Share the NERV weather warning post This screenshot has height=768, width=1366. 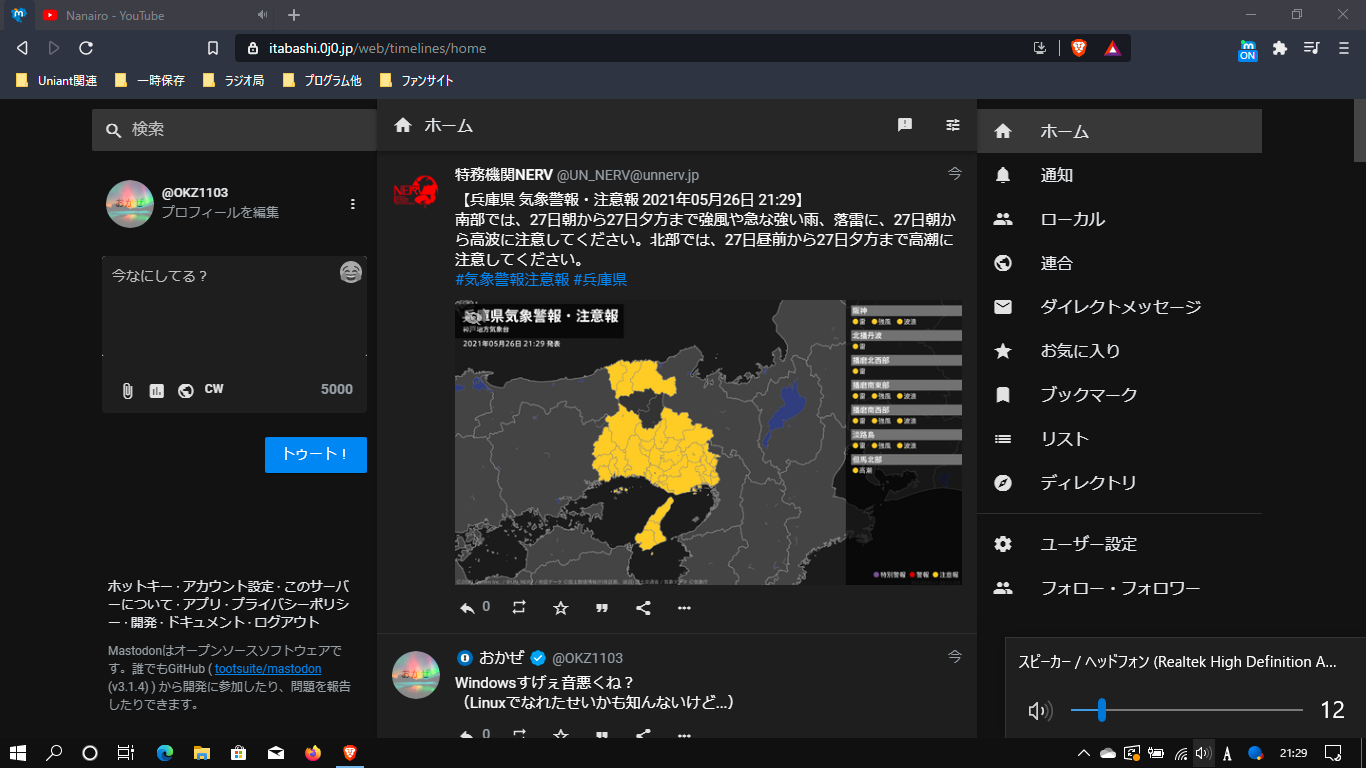click(643, 607)
